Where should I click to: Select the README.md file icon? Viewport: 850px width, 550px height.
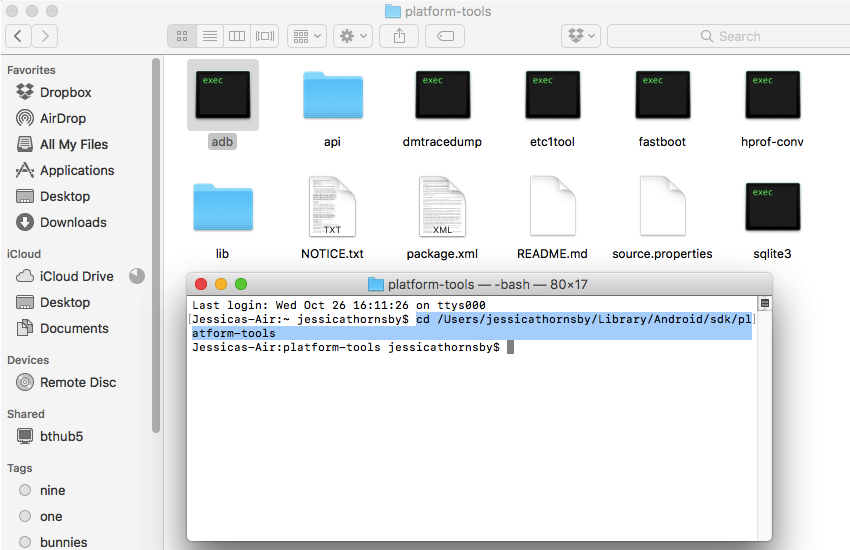point(552,206)
